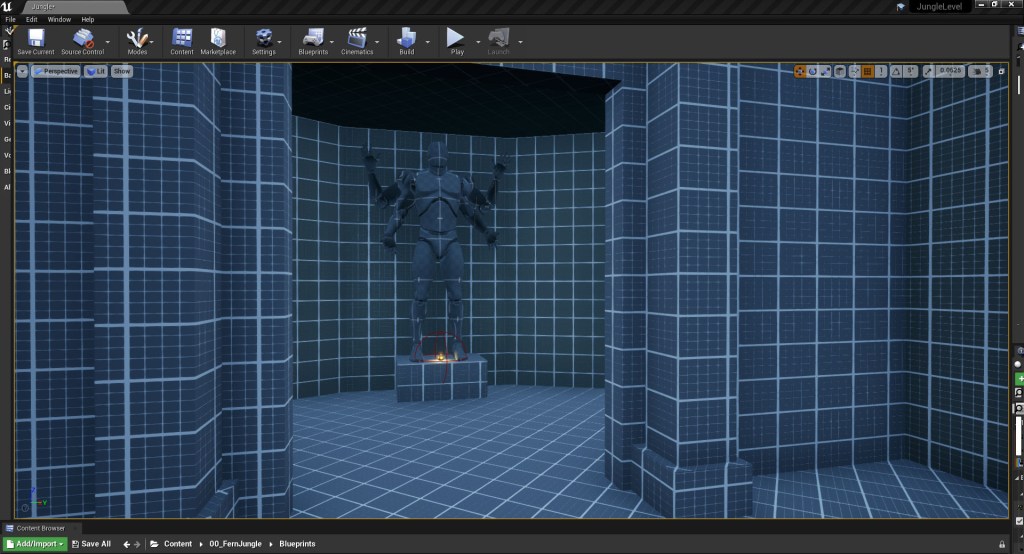Toggle rotation snapping triangle icon

point(896,71)
